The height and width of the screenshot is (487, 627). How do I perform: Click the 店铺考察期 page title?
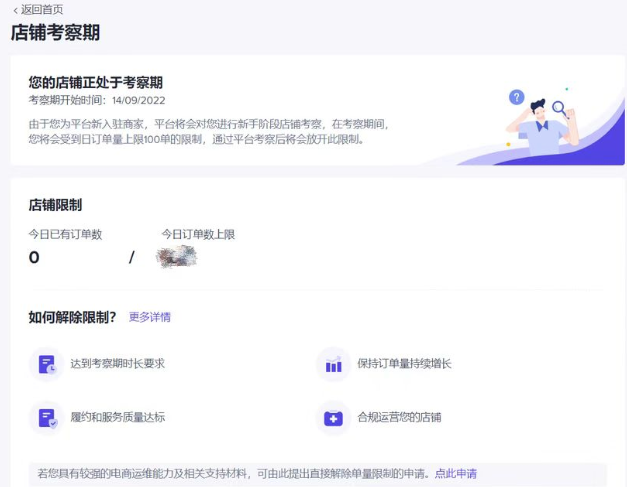coord(55,33)
